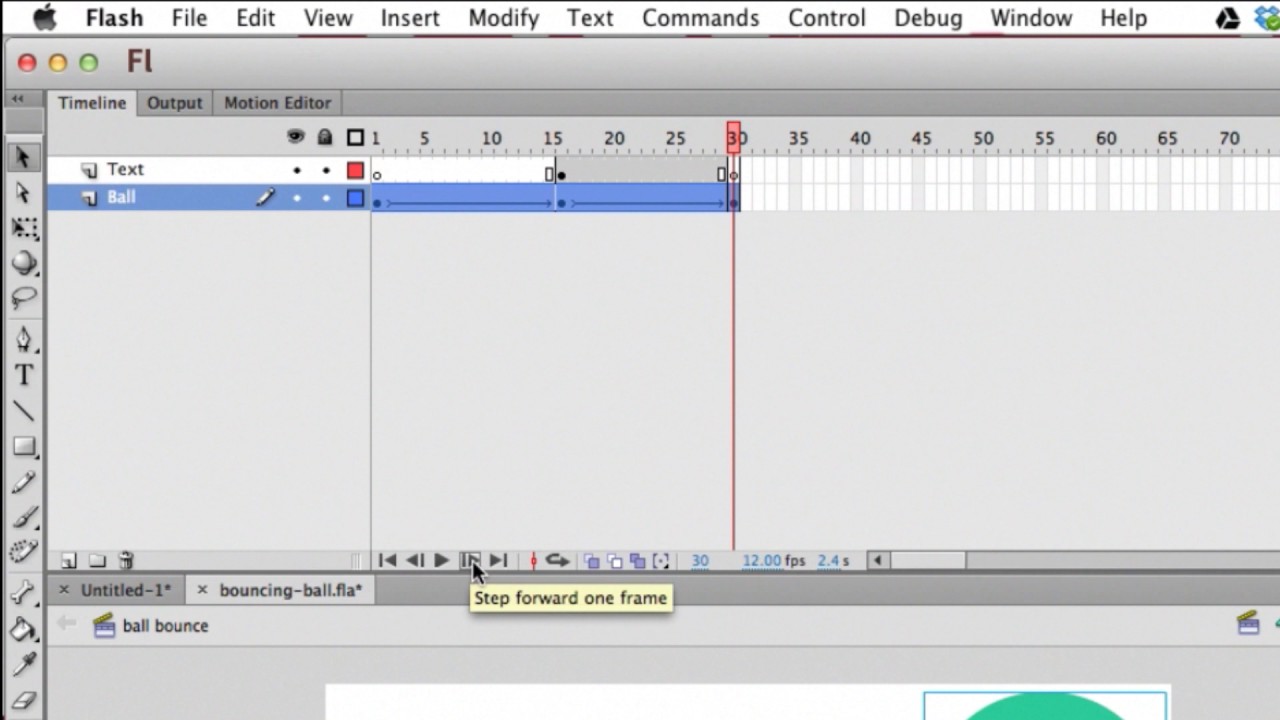Show or hide all layers eye icon
Viewport: 1280px width, 720px height.
pyautogui.click(x=296, y=138)
